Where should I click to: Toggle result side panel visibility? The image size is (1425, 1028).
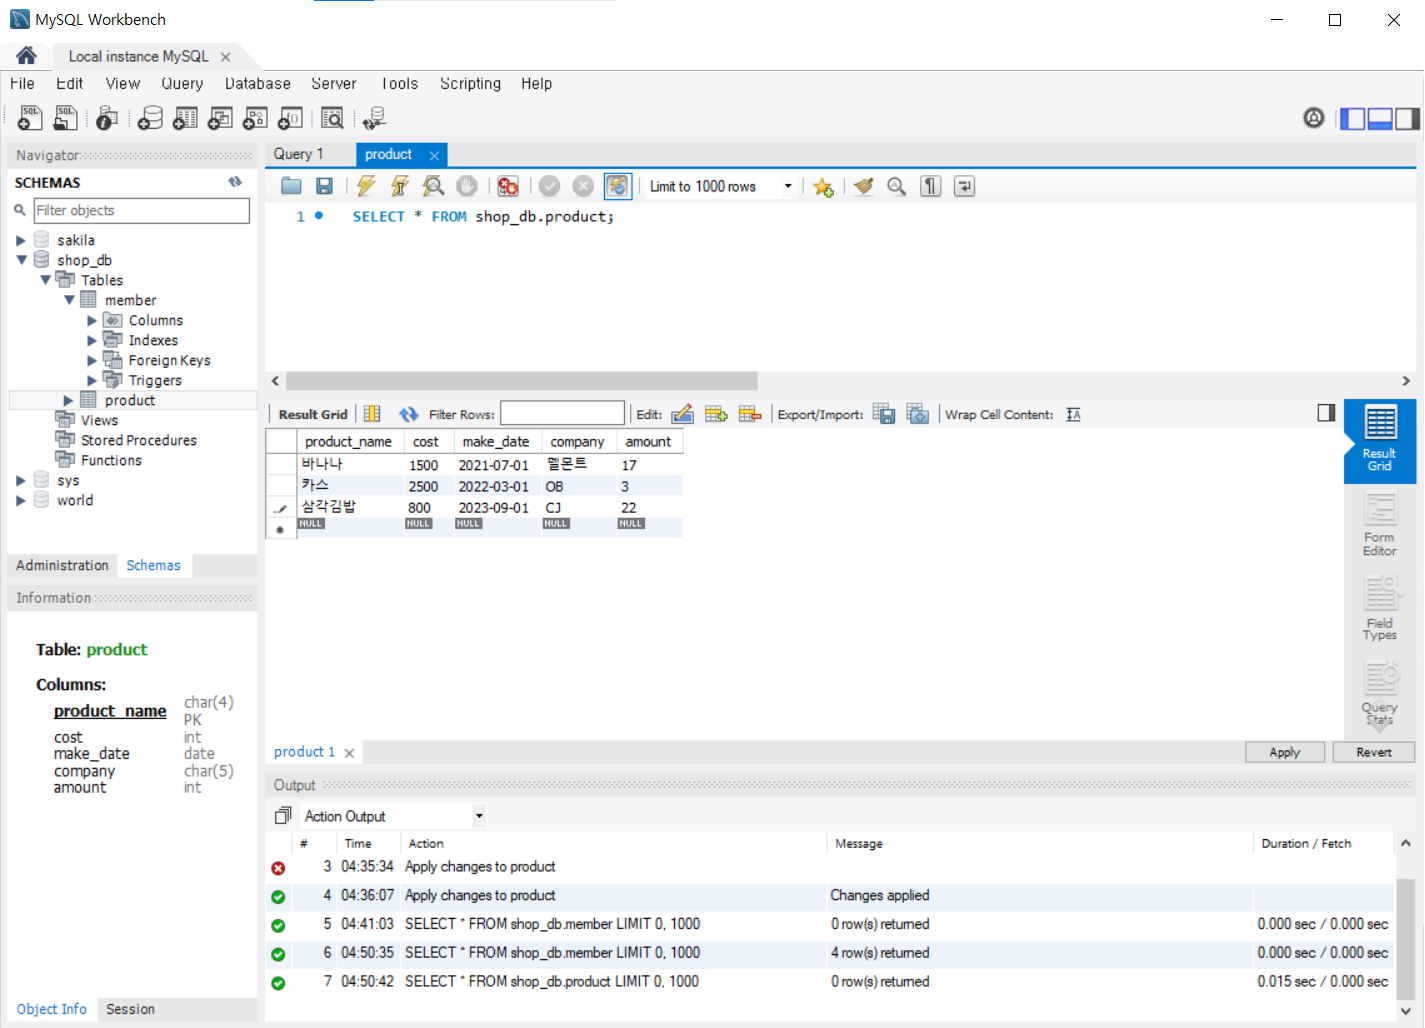pos(1326,413)
